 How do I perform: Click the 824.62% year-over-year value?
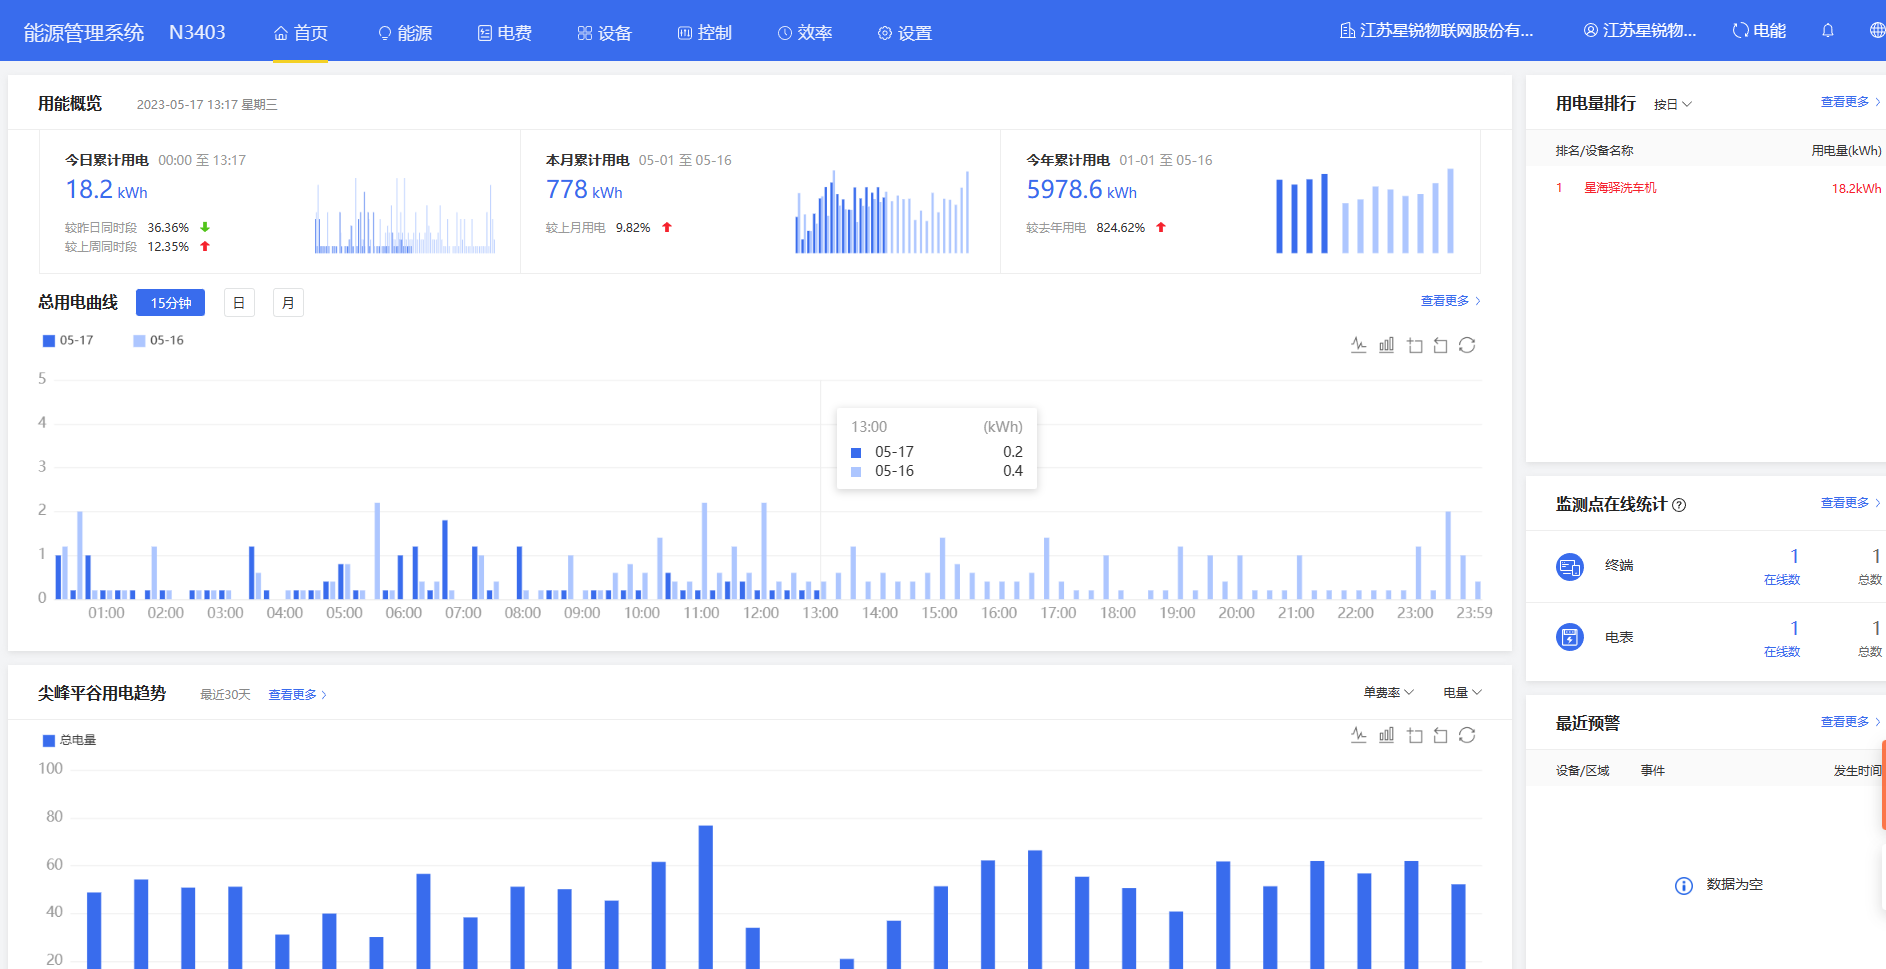(1120, 228)
